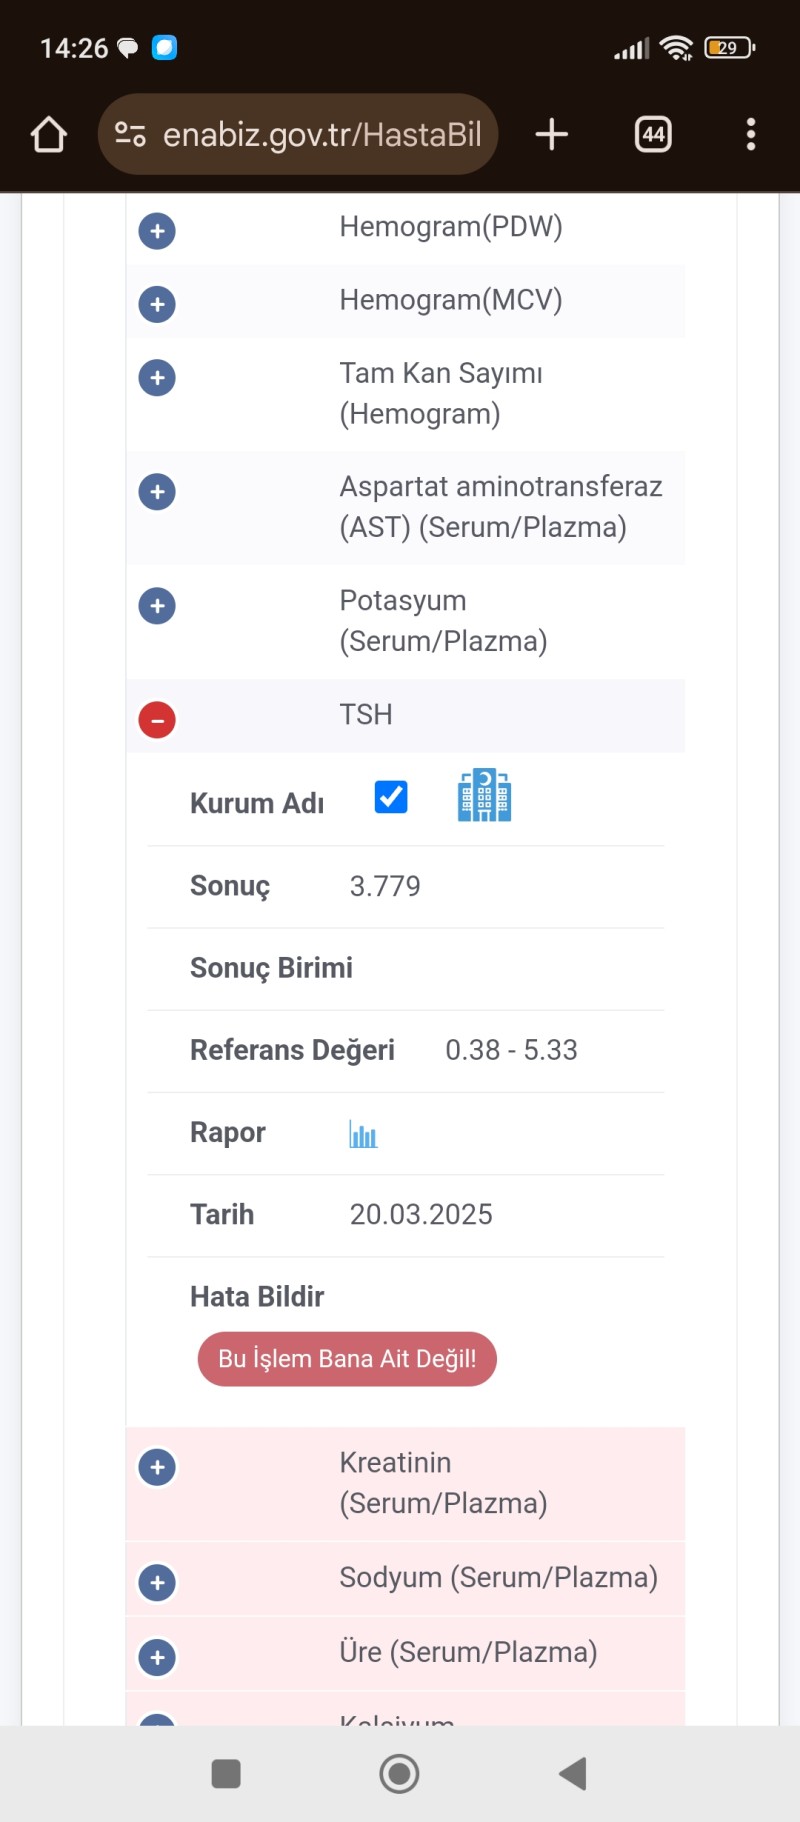Click the "Bu İşlem Bana Ait Değil!" button
This screenshot has width=800, height=1822.
pos(347,1359)
